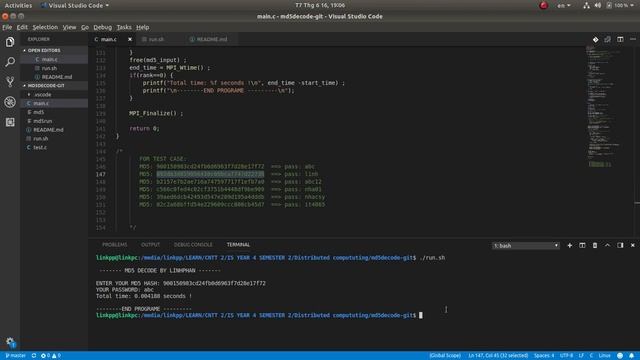The width and height of the screenshot is (640, 360).
Task: Open the Manage settings gear
Action: pyautogui.click(x=10, y=342)
